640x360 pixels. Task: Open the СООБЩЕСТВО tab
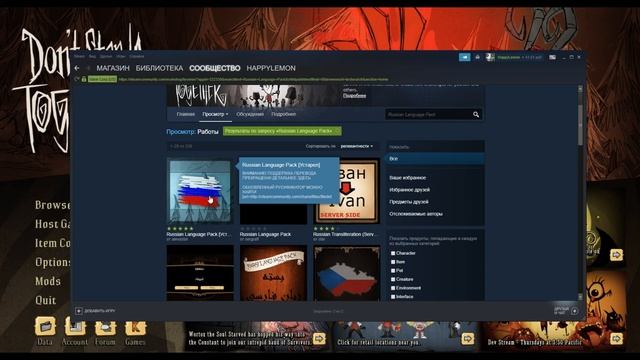215,68
